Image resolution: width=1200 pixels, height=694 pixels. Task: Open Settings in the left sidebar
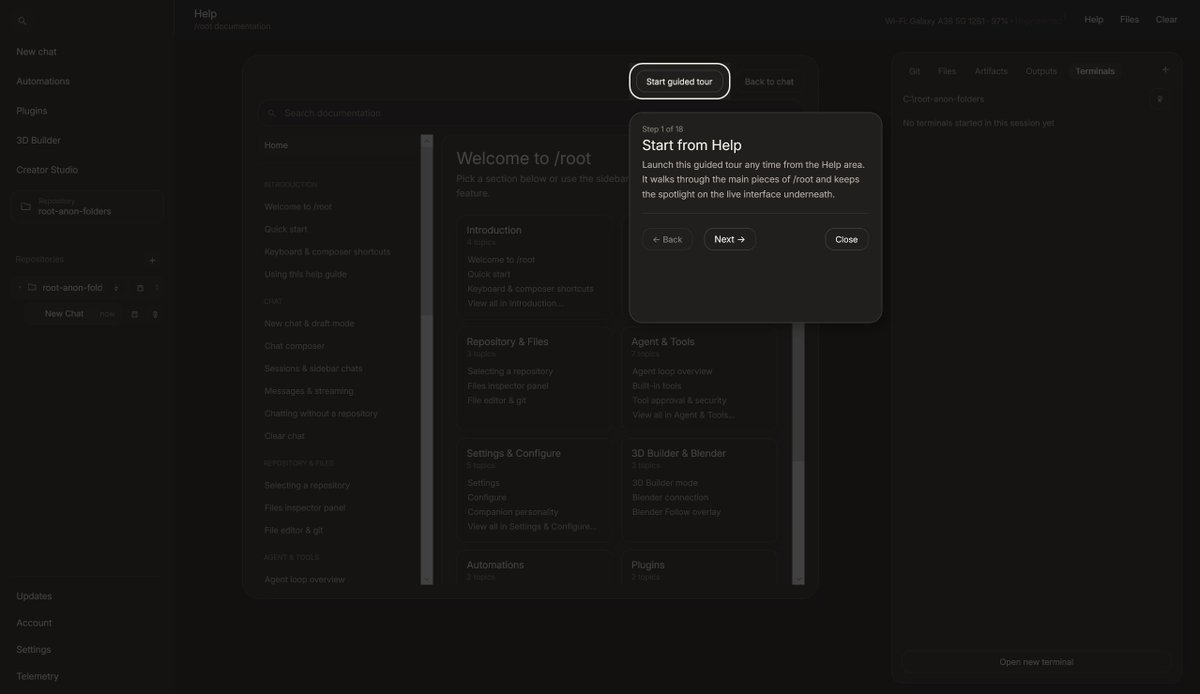(x=34, y=649)
